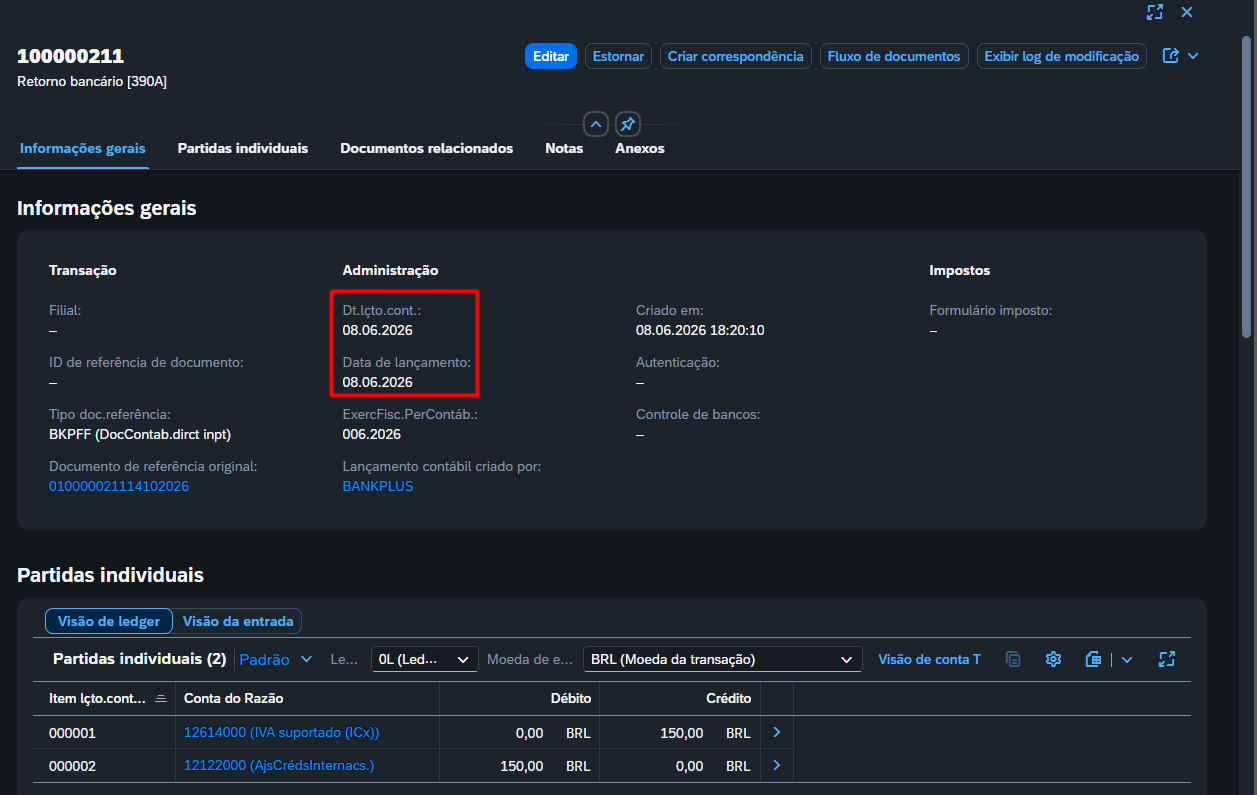Click the page's vertical scrollbar

pos(1247,188)
